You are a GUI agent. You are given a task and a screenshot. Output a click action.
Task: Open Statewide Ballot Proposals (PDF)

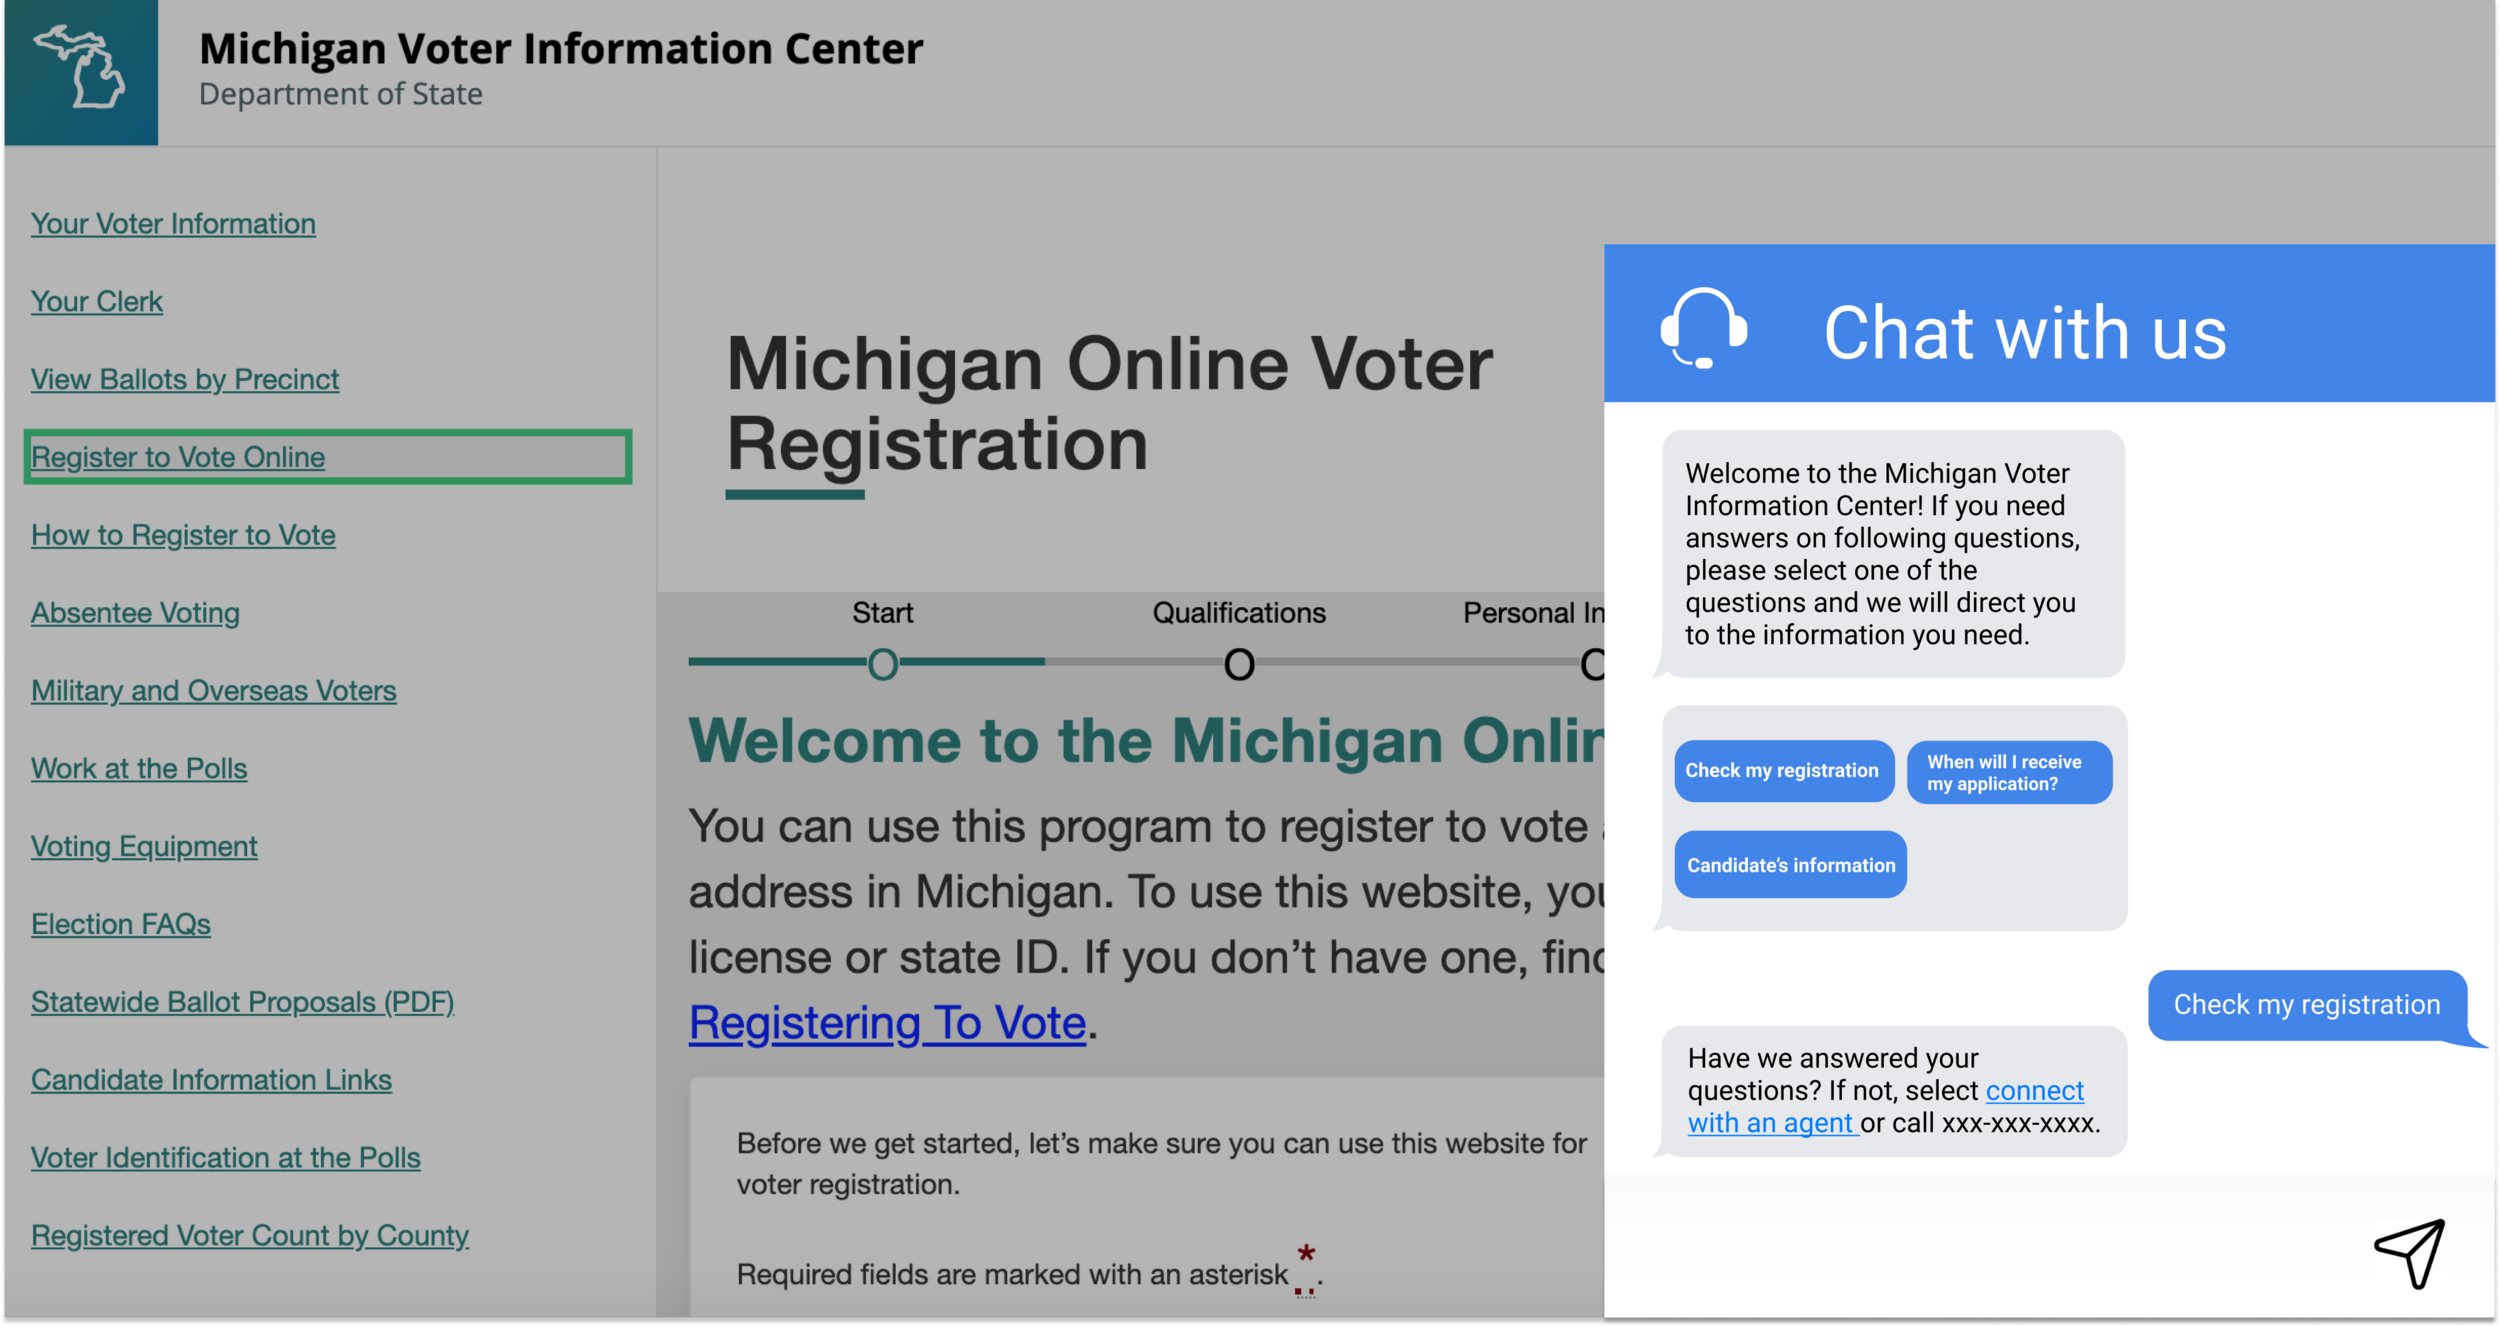tap(243, 1002)
